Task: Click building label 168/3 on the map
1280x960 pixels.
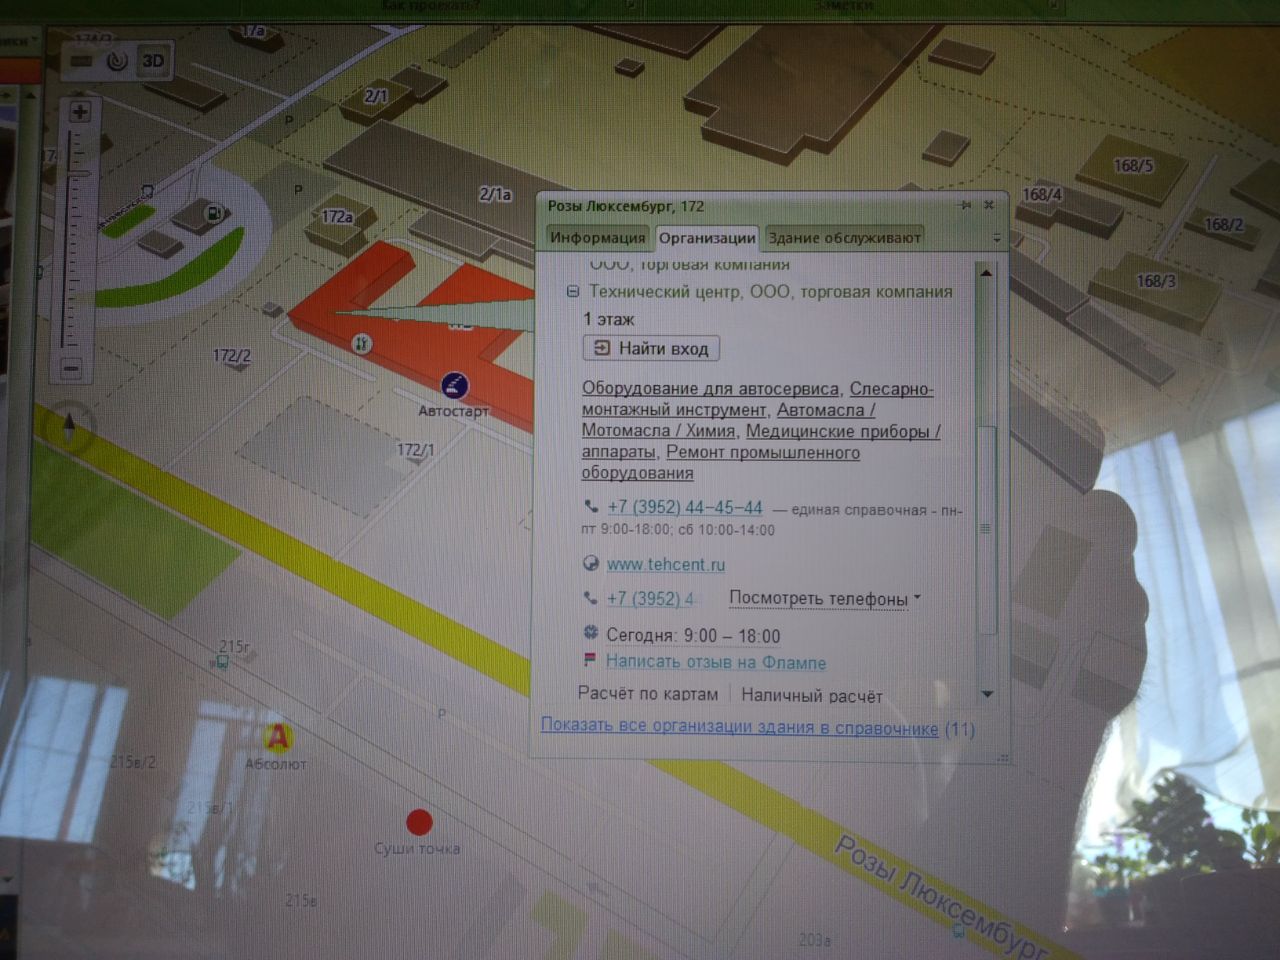Action: point(1156,281)
